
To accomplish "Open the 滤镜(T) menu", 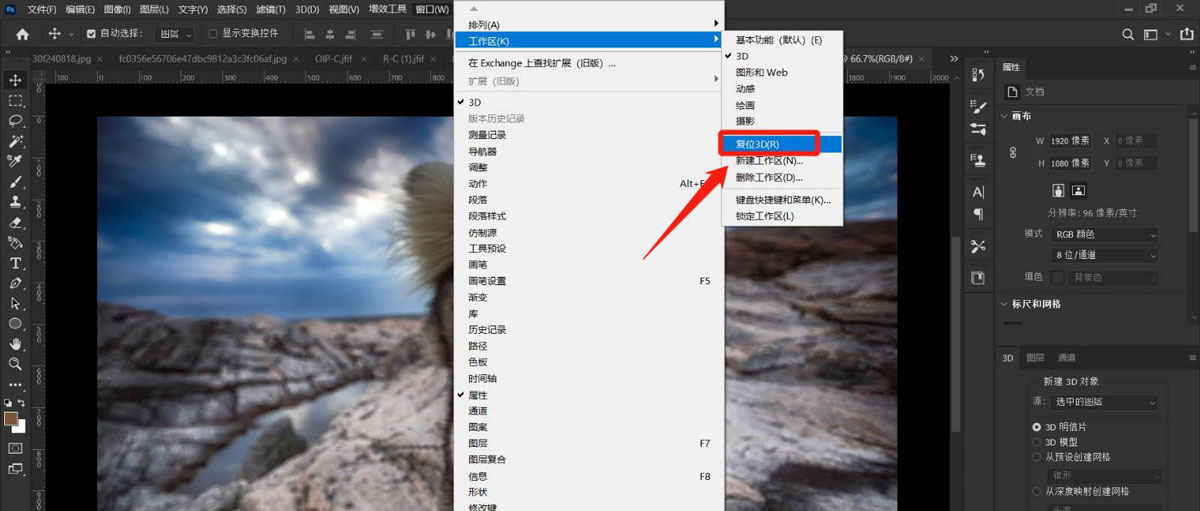I will [x=270, y=9].
